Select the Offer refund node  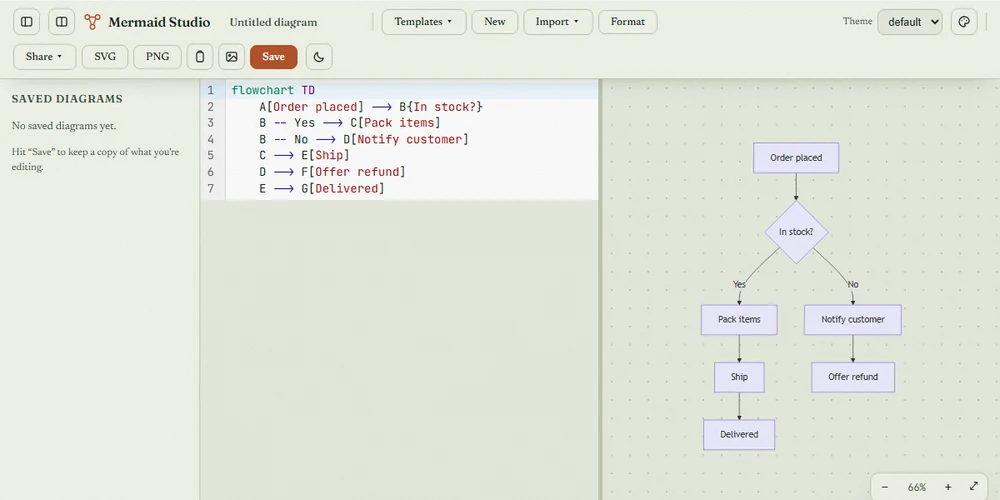pos(853,377)
